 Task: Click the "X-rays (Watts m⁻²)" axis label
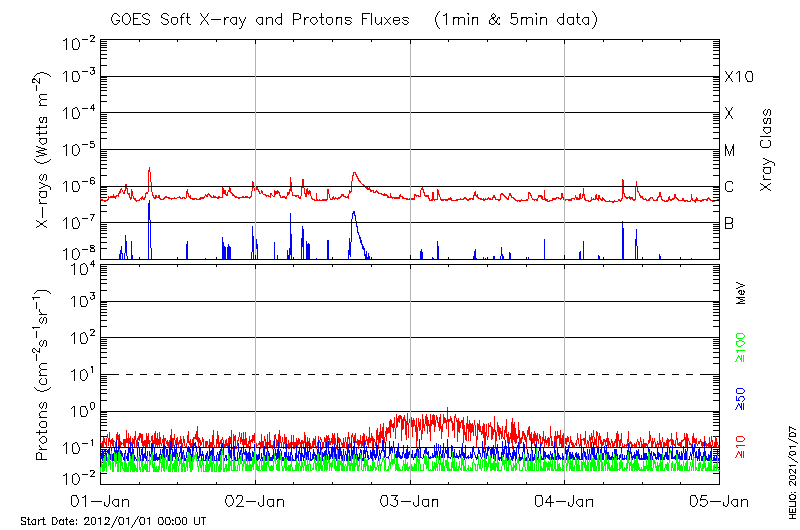(44, 150)
